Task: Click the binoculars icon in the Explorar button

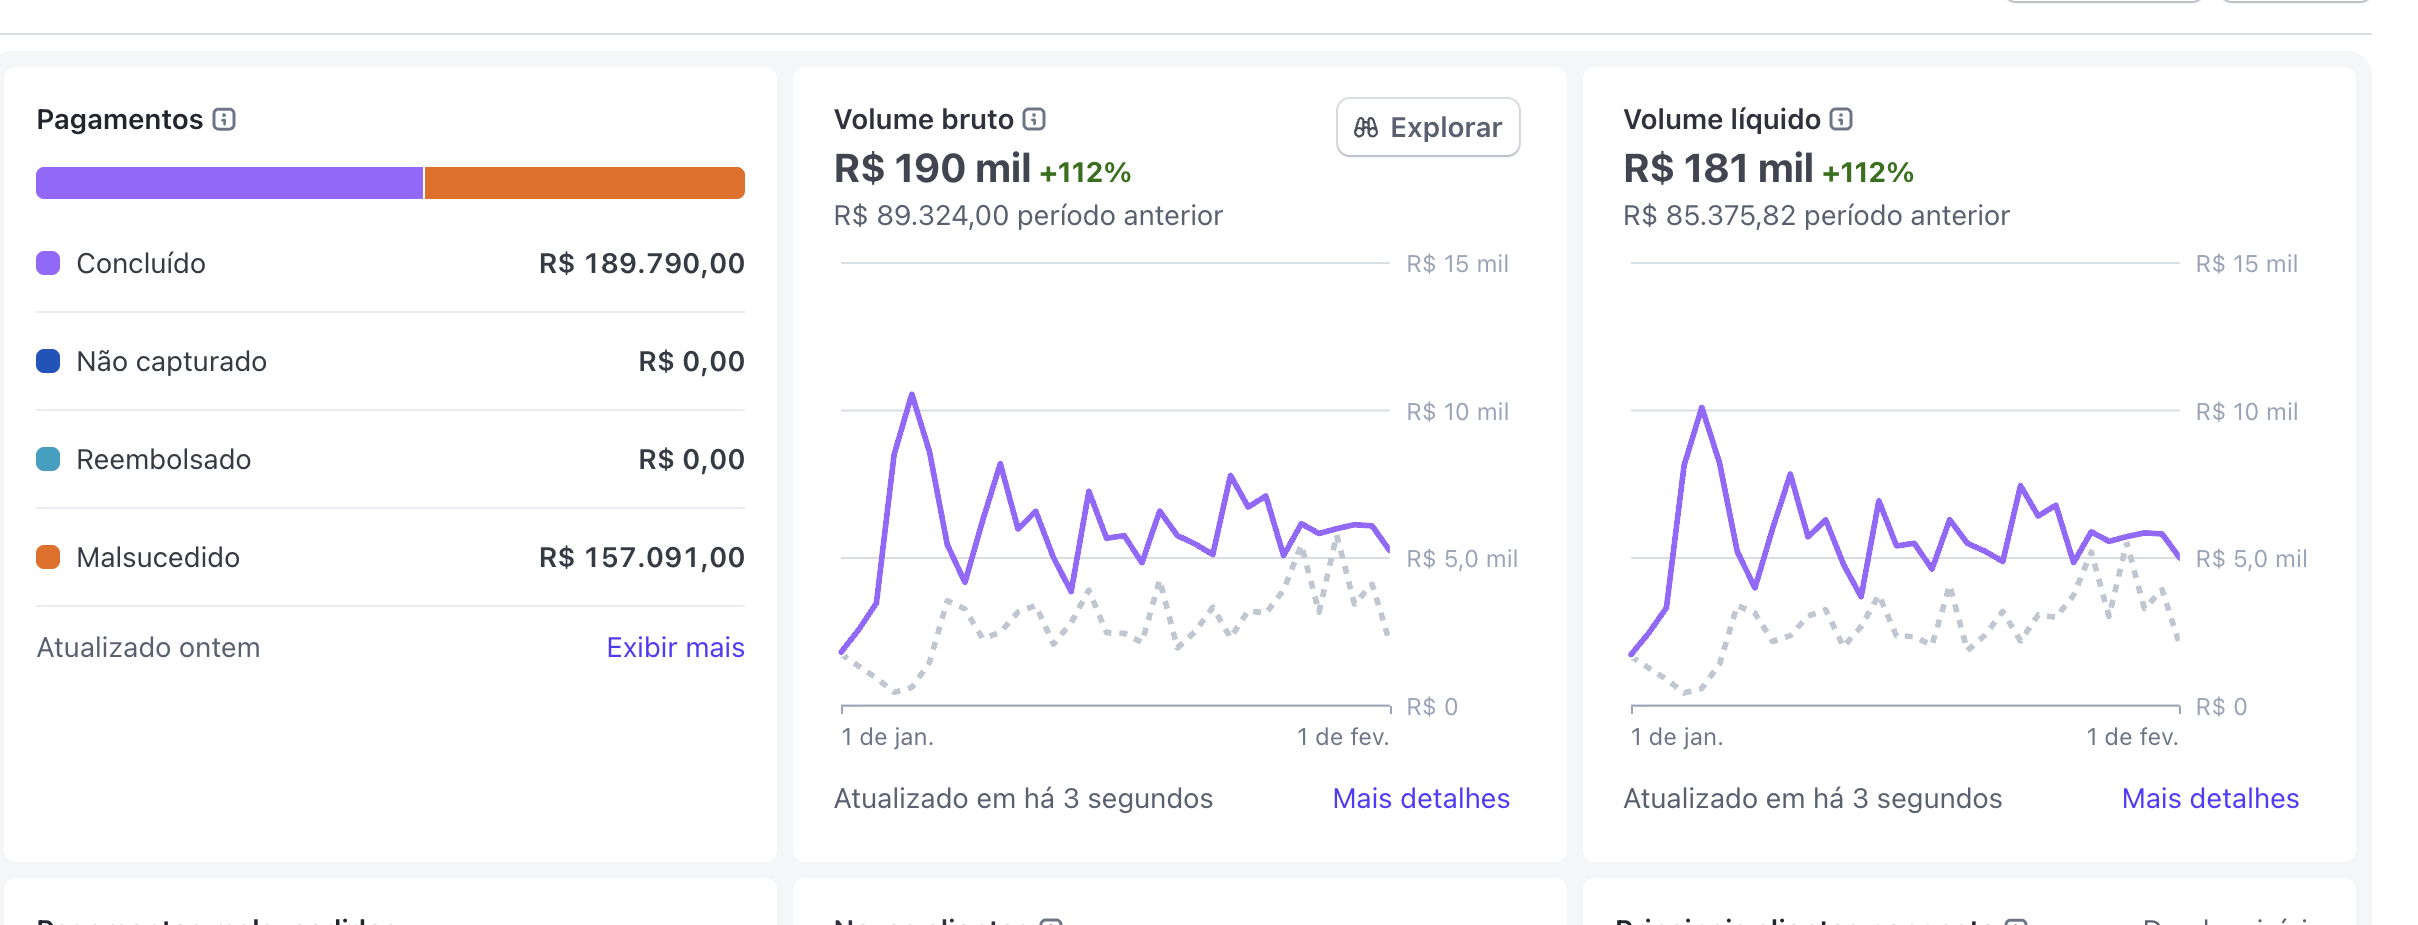Action: [x=1366, y=128]
